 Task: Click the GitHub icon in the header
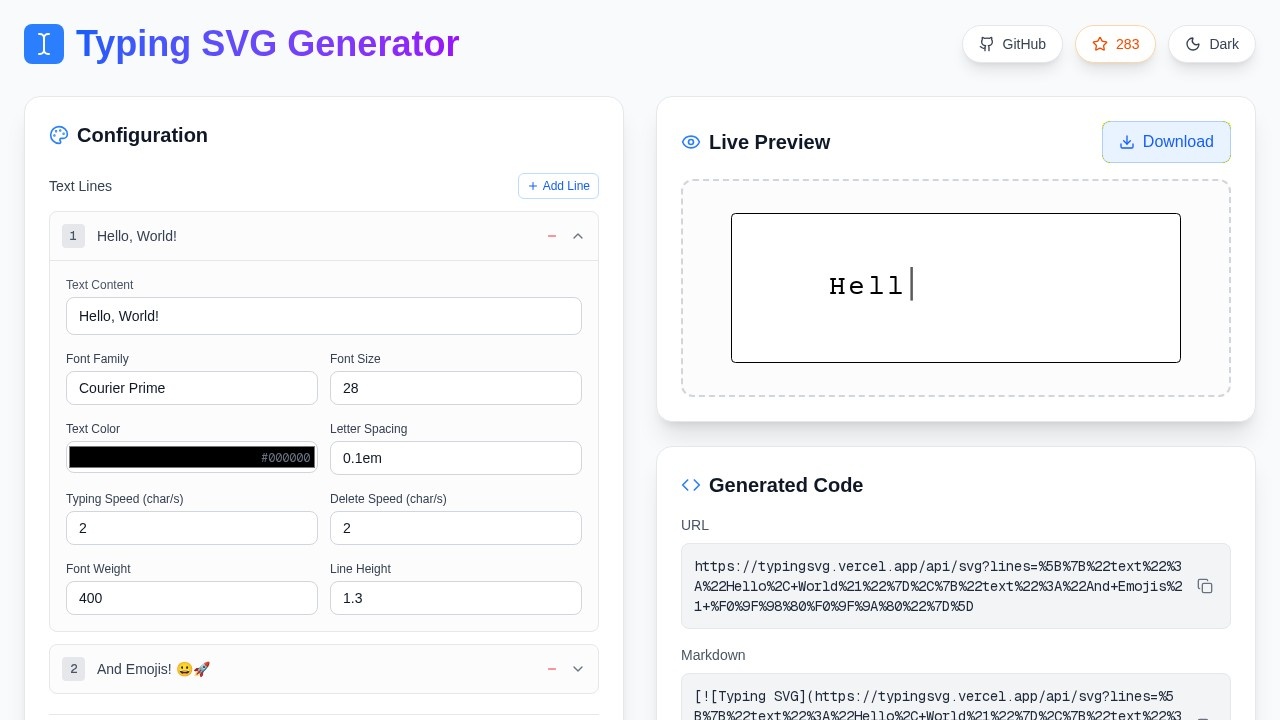tap(987, 44)
